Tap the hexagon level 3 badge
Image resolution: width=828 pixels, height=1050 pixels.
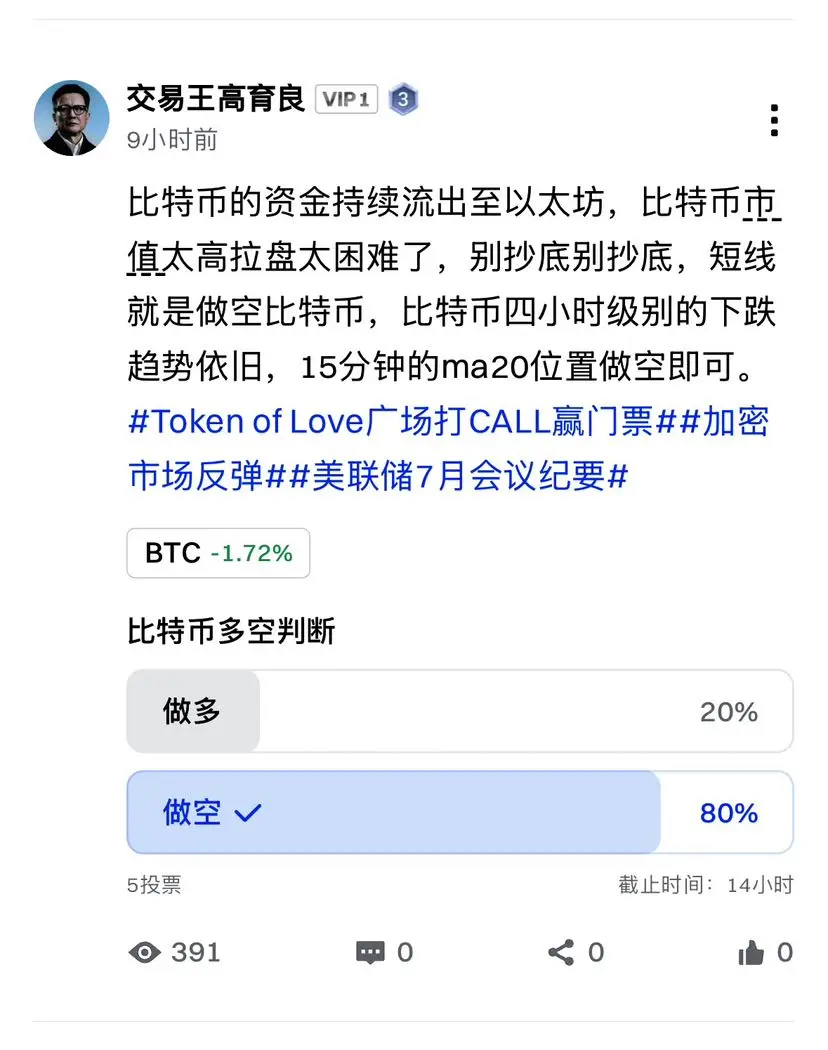click(x=403, y=99)
